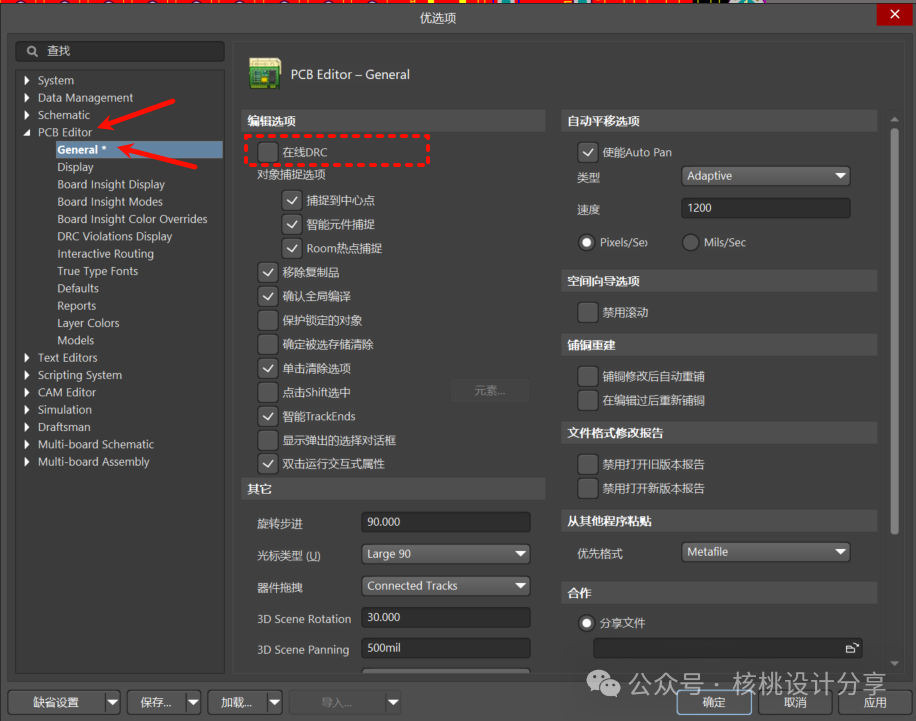
Task: Click the right panel vertical scrollbar
Action: coord(894,330)
